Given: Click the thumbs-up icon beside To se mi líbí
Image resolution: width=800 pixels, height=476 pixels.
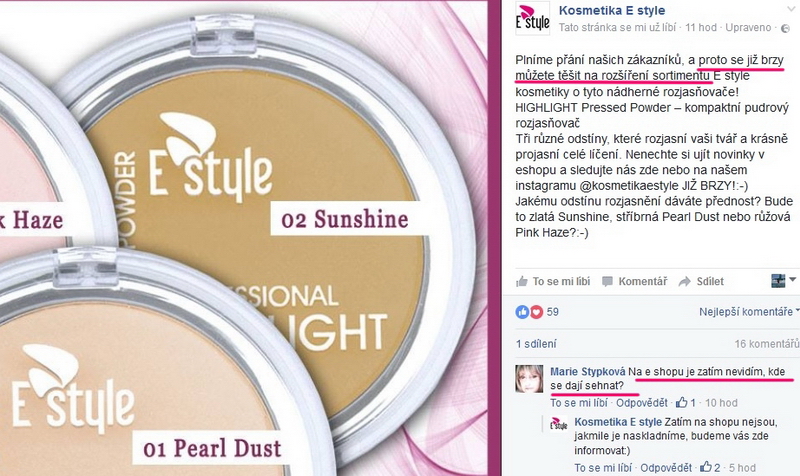Looking at the screenshot, I should pos(521,282).
